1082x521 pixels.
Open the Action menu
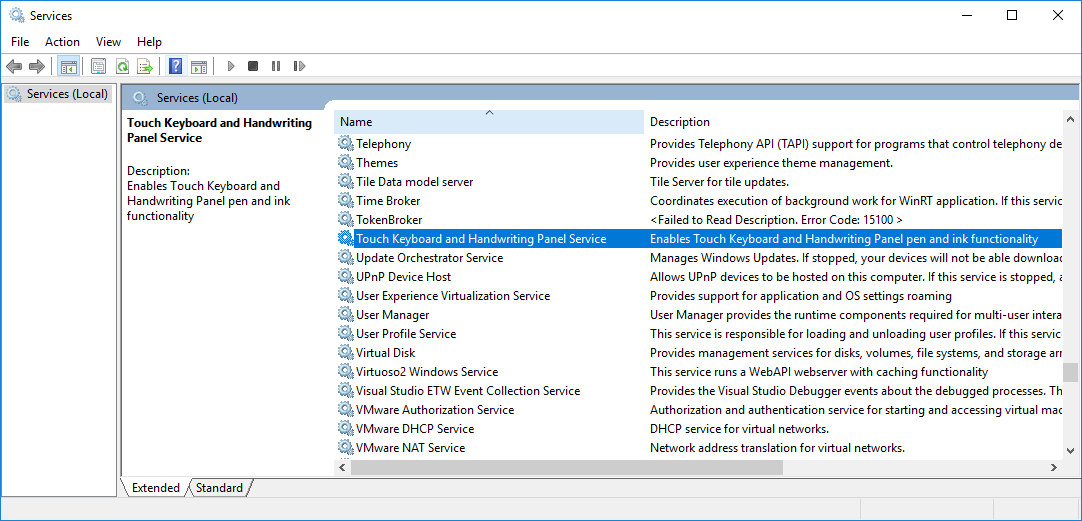(63, 41)
